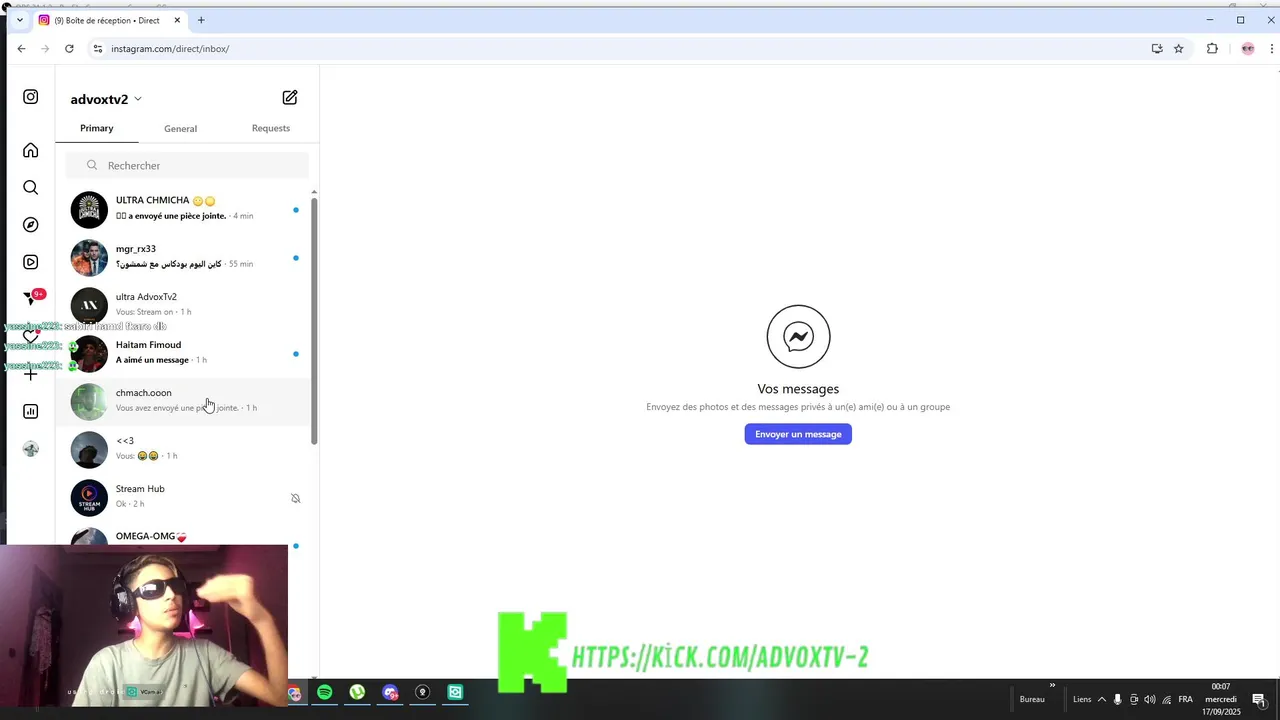Screen dimensions: 1280x720
Task: Close the Boîte de réception tab
Action: coord(177,20)
